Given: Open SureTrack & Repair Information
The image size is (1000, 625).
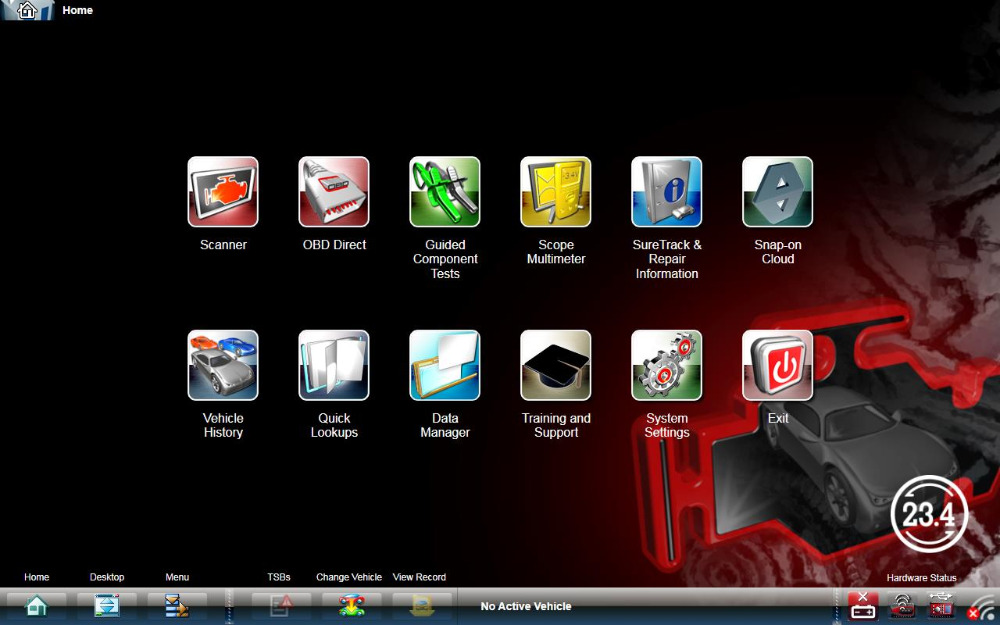Looking at the screenshot, I should click(666, 192).
